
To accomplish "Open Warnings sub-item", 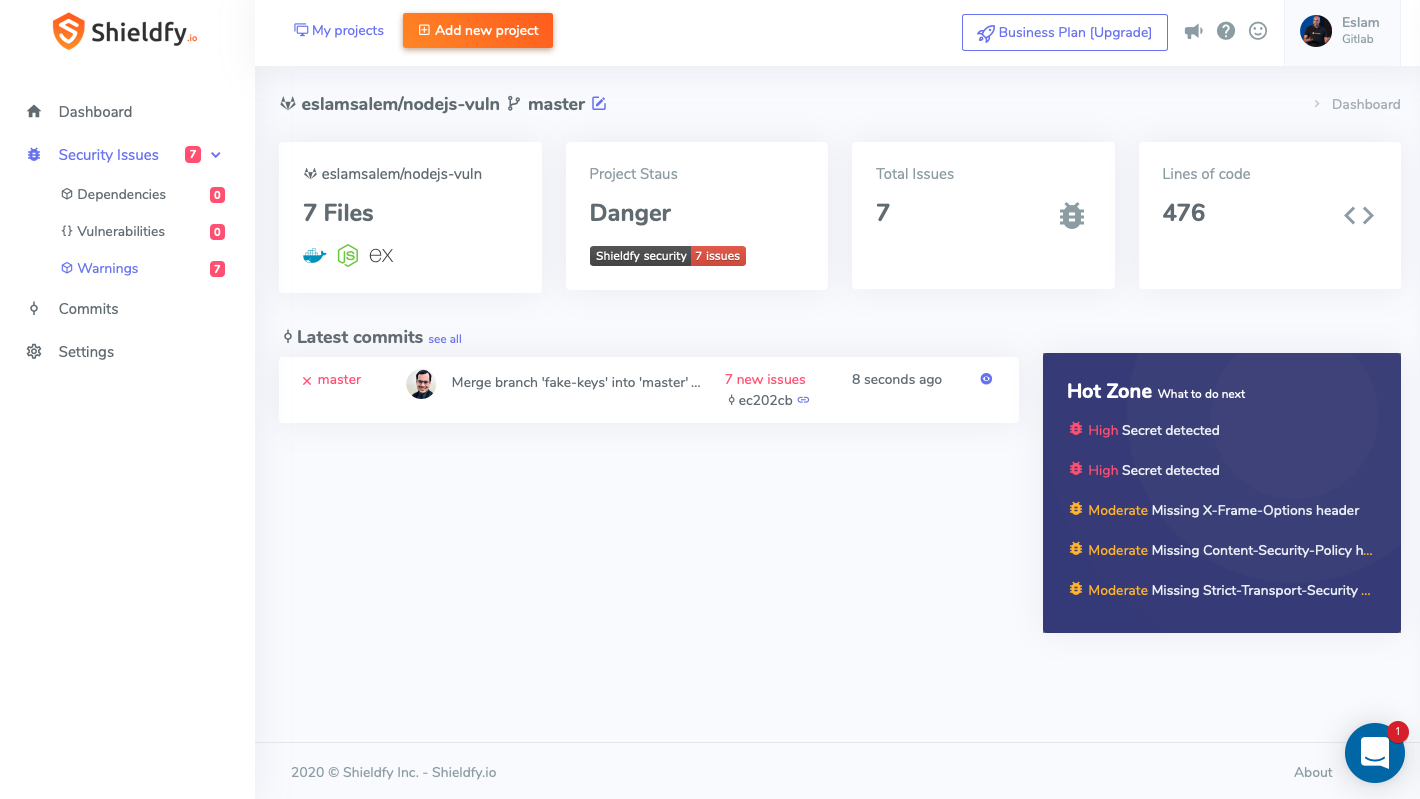I will [108, 268].
